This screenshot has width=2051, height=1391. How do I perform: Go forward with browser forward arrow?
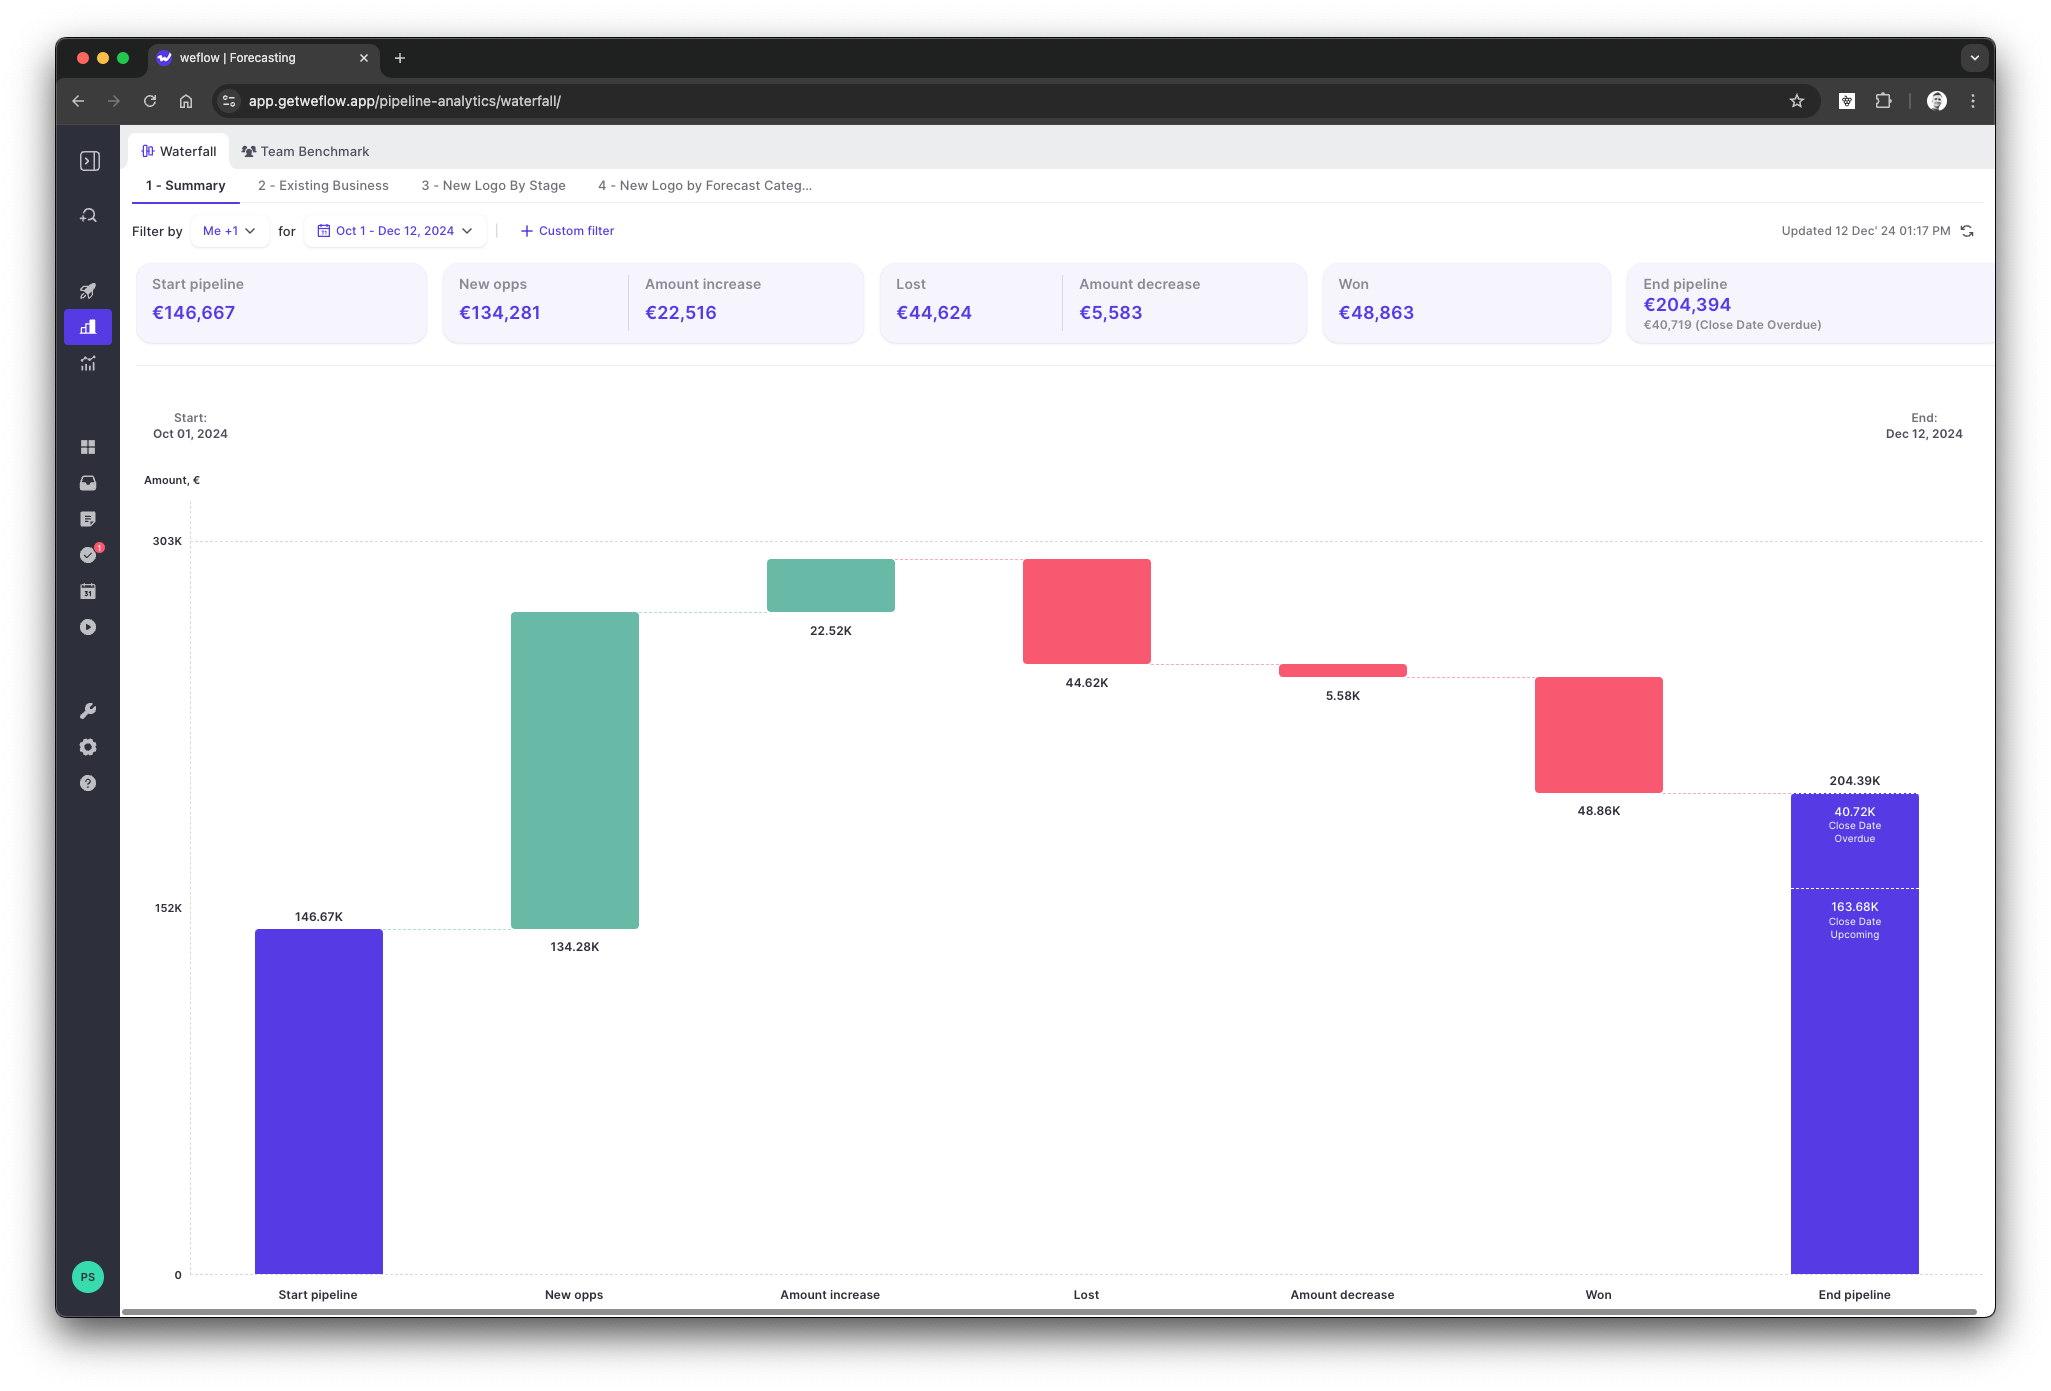click(114, 101)
